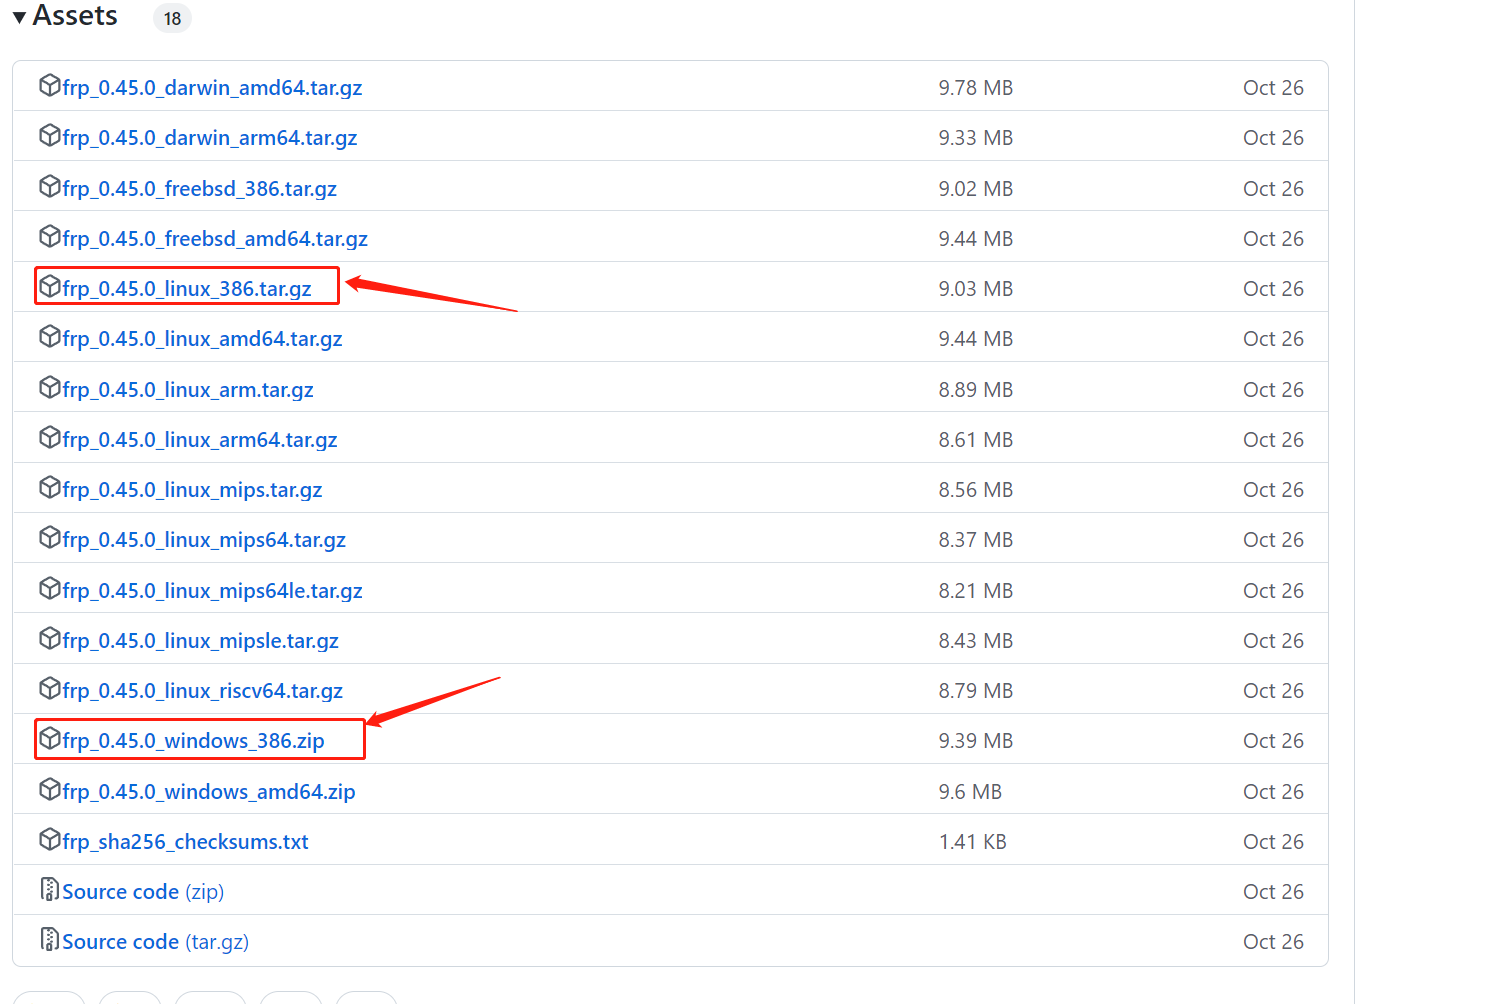Download frp_0.45.0_windows_amd64.zip
Viewport: 1492px width, 1004px height.
(209, 792)
